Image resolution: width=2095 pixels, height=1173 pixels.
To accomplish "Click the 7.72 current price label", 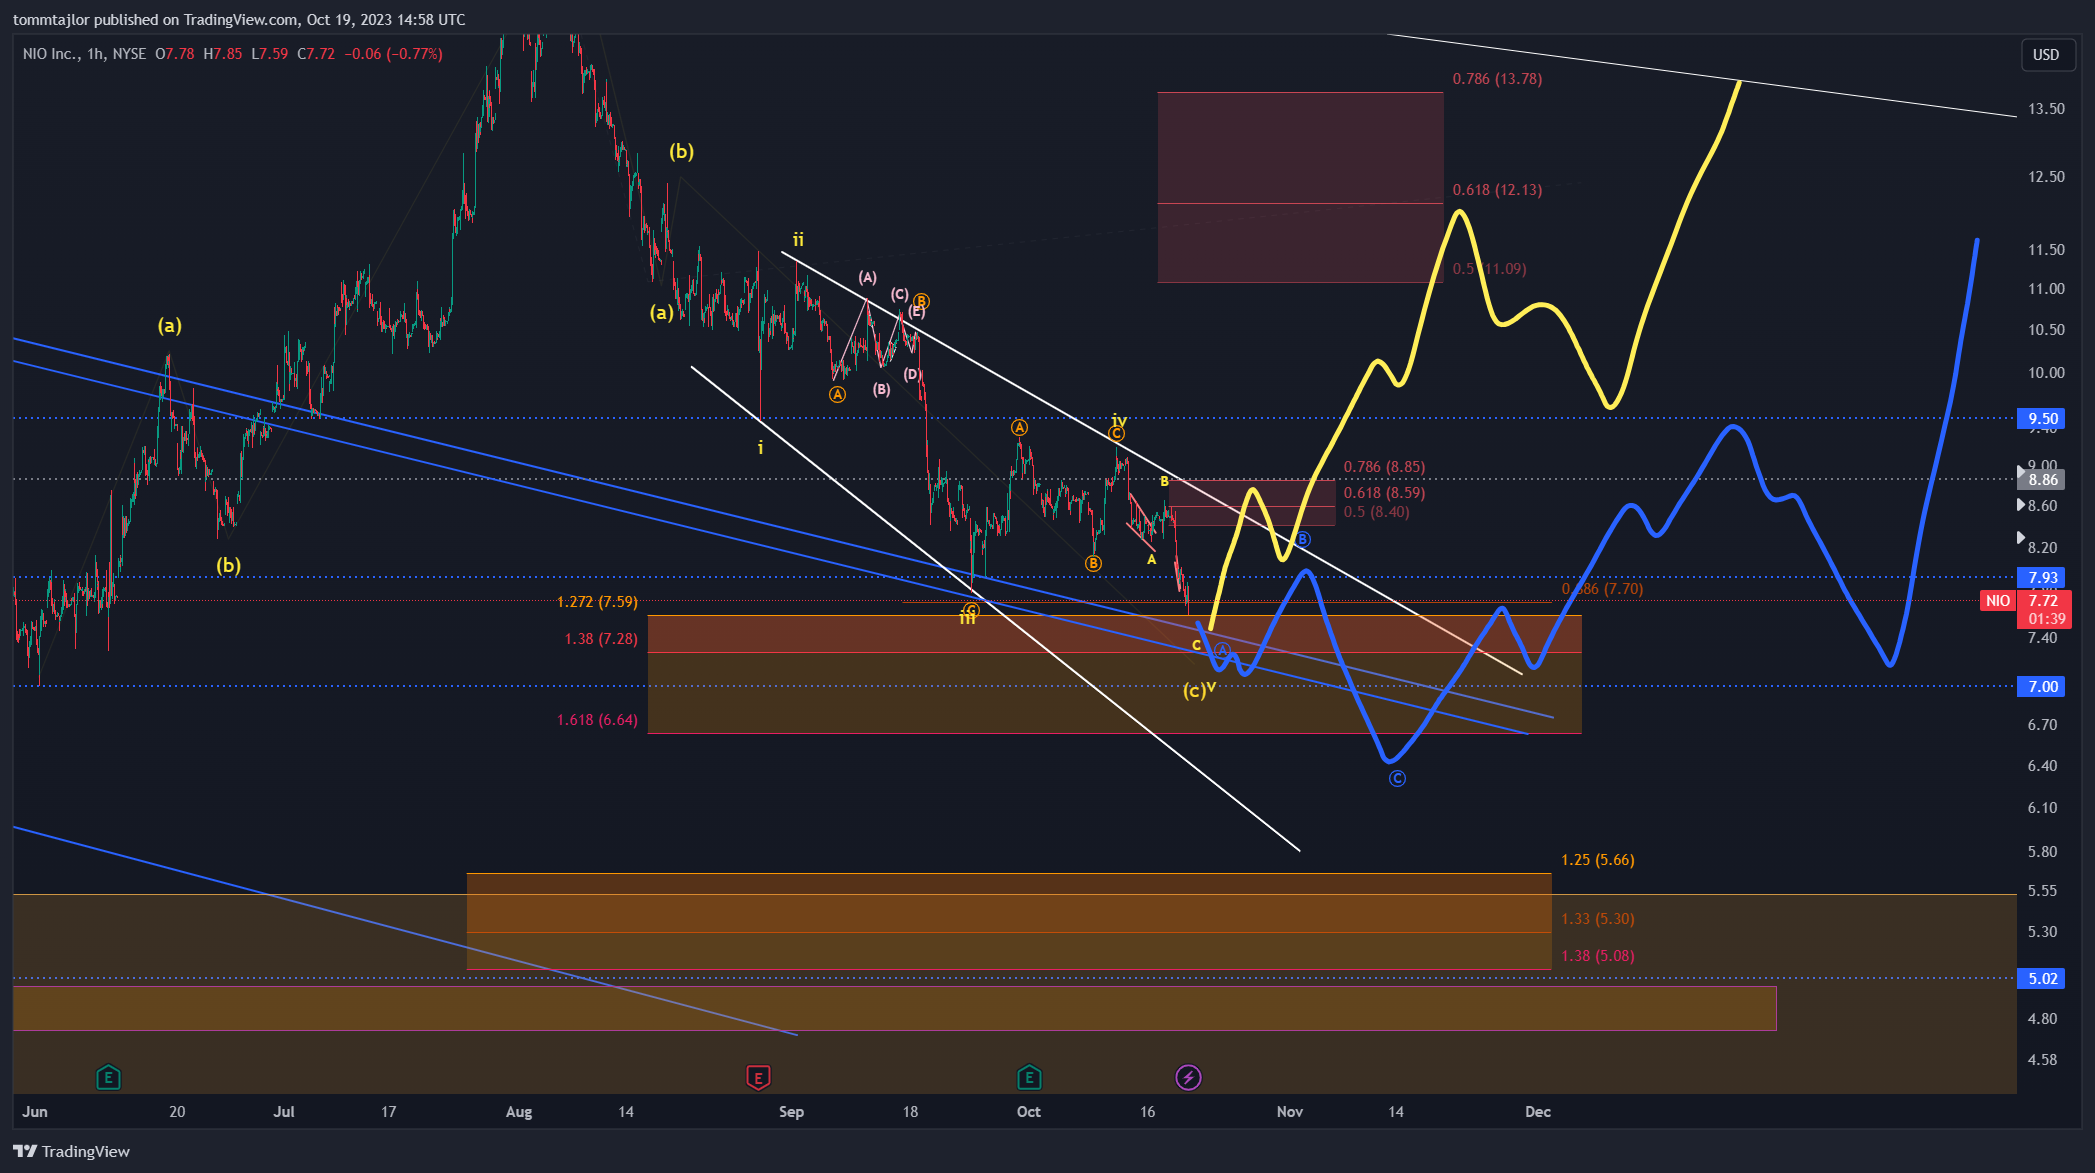I will point(2043,600).
